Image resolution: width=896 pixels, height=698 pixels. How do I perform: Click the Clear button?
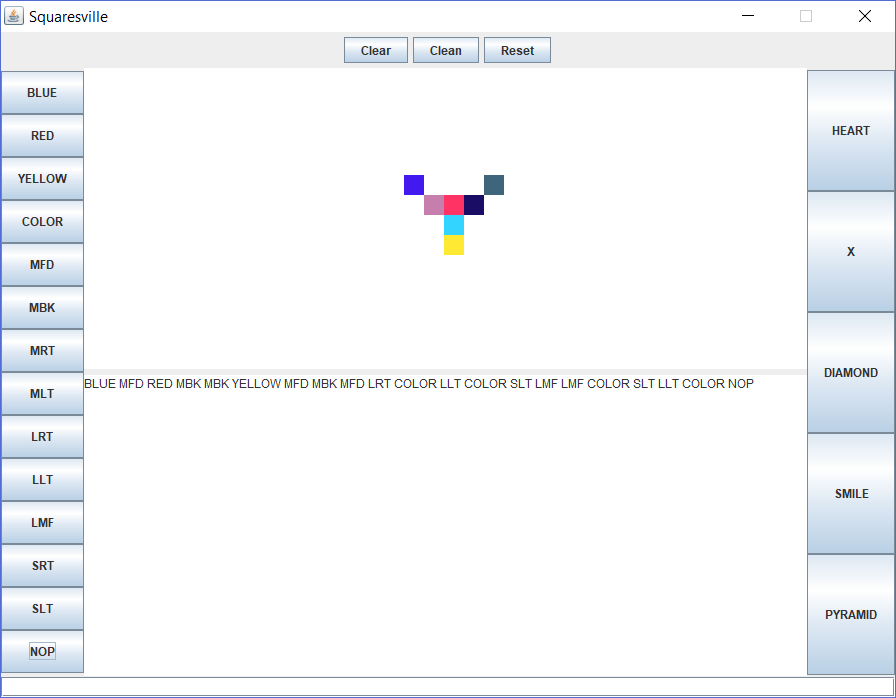click(375, 50)
